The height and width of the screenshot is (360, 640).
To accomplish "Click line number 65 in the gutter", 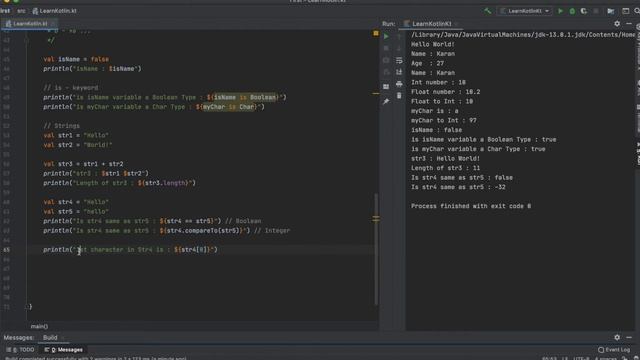I will click(7, 250).
